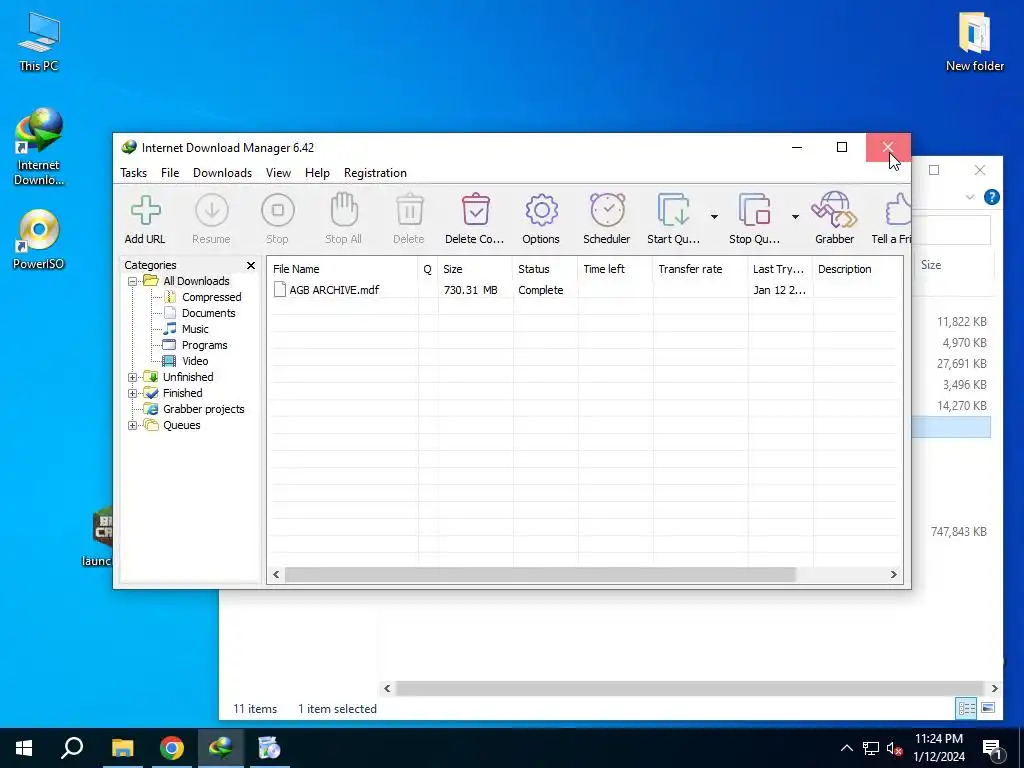Image resolution: width=1024 pixels, height=768 pixels.
Task: Open the File menu
Action: (170, 173)
